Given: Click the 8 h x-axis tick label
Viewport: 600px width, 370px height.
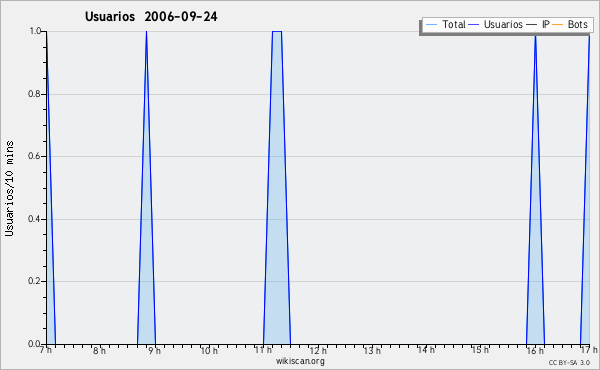Looking at the screenshot, I should coord(99,350).
